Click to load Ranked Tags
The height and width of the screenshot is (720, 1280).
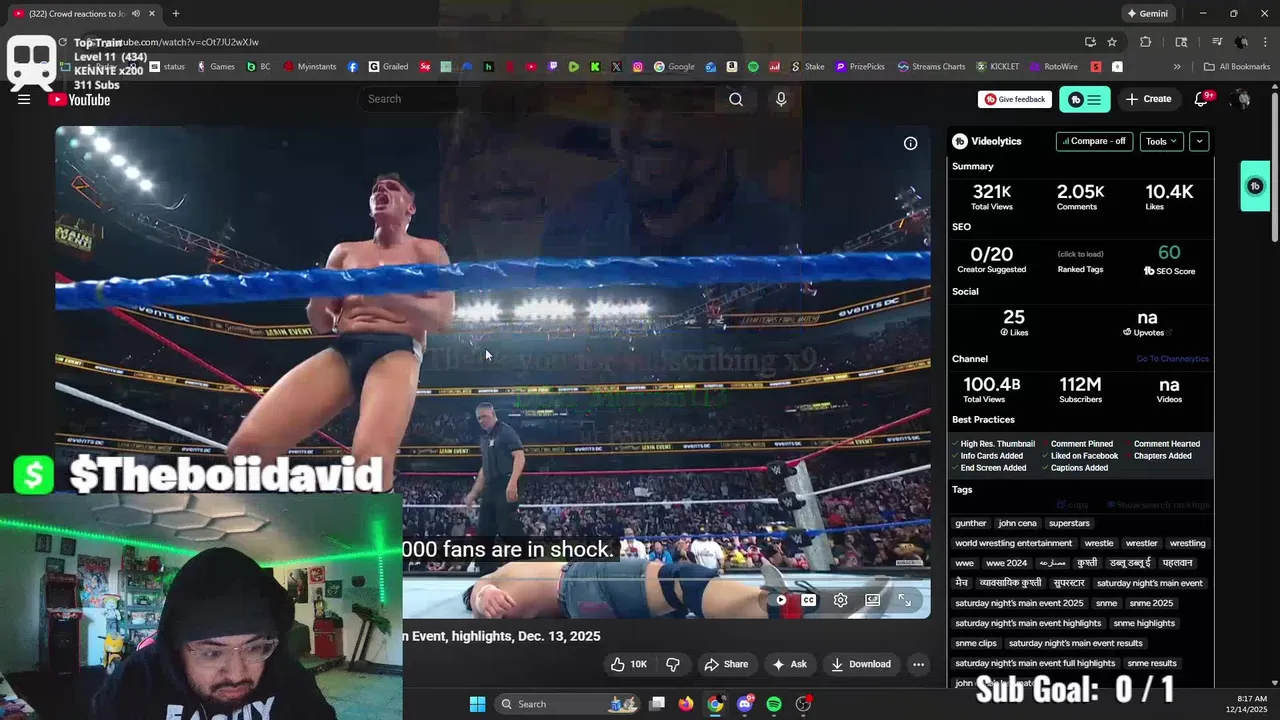1080,254
